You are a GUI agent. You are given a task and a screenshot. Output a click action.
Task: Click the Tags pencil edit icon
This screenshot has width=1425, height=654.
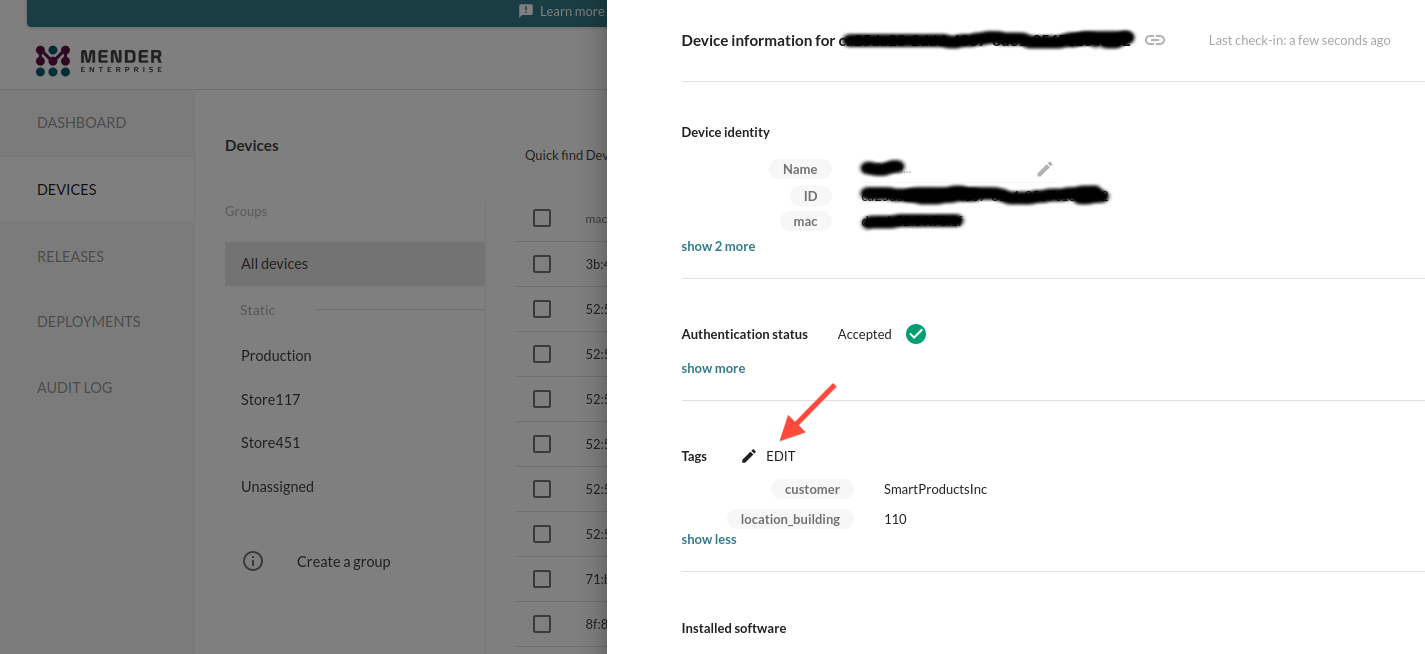pyautogui.click(x=749, y=456)
